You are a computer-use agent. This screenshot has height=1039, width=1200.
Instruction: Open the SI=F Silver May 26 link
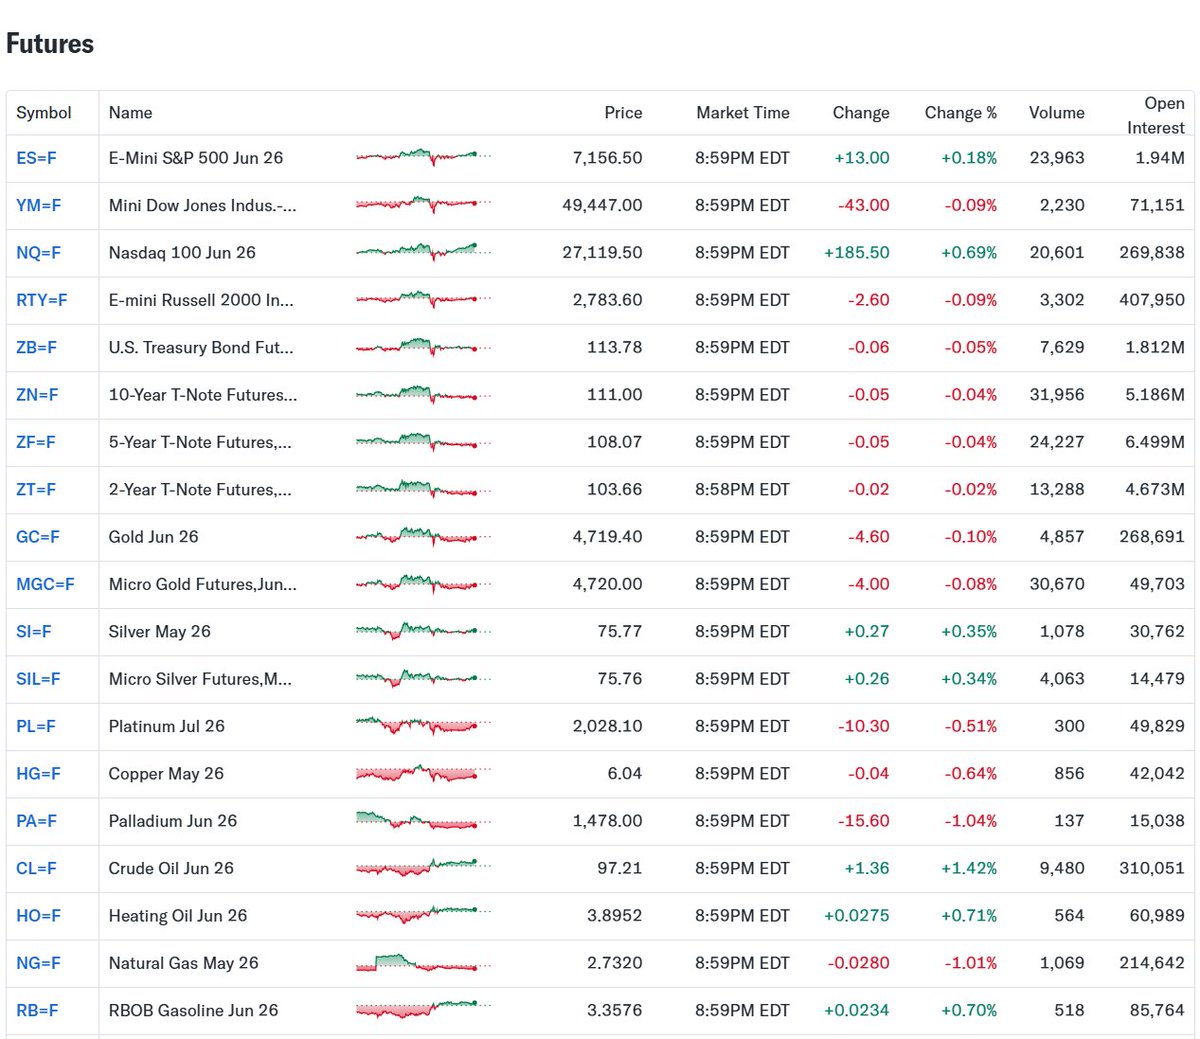(x=33, y=631)
